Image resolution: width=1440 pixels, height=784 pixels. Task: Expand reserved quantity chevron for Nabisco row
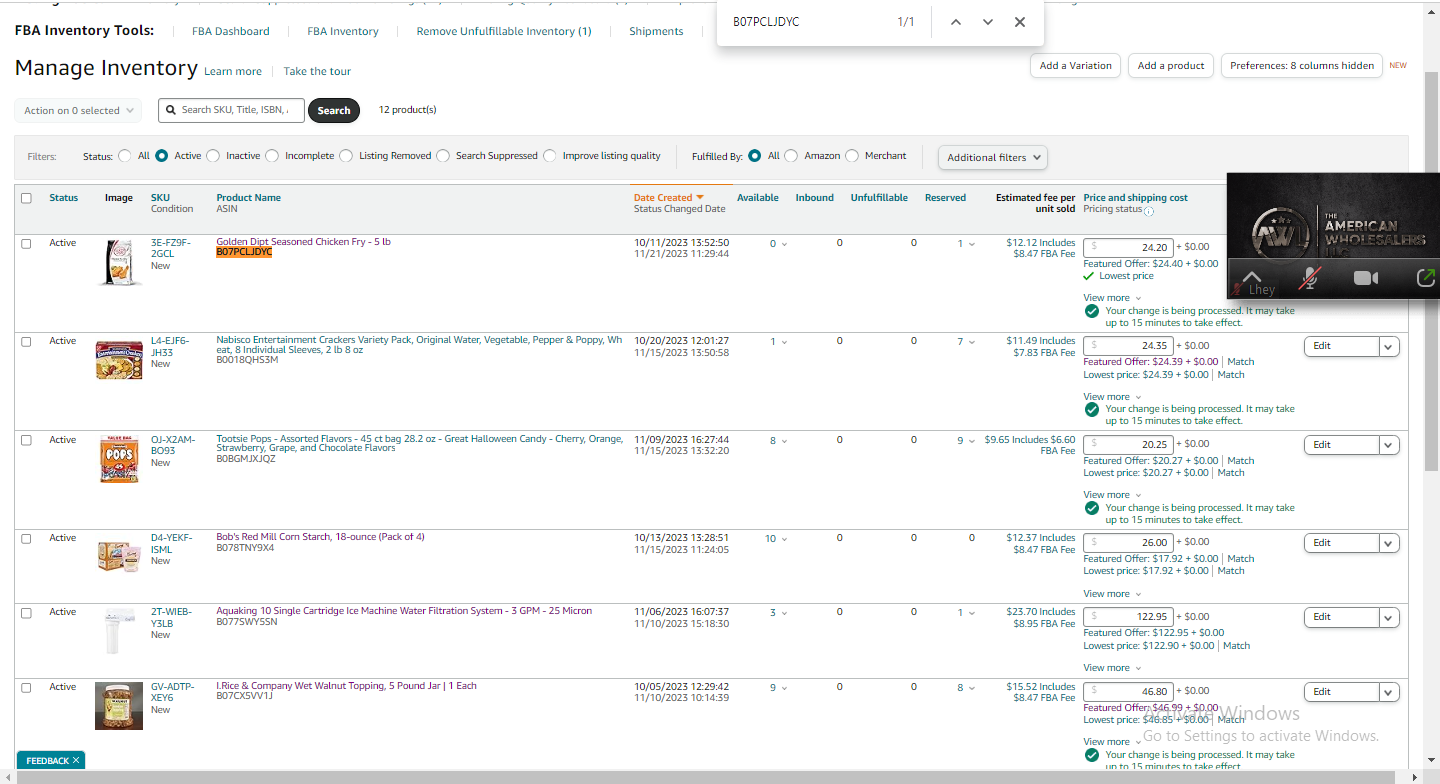tap(972, 342)
